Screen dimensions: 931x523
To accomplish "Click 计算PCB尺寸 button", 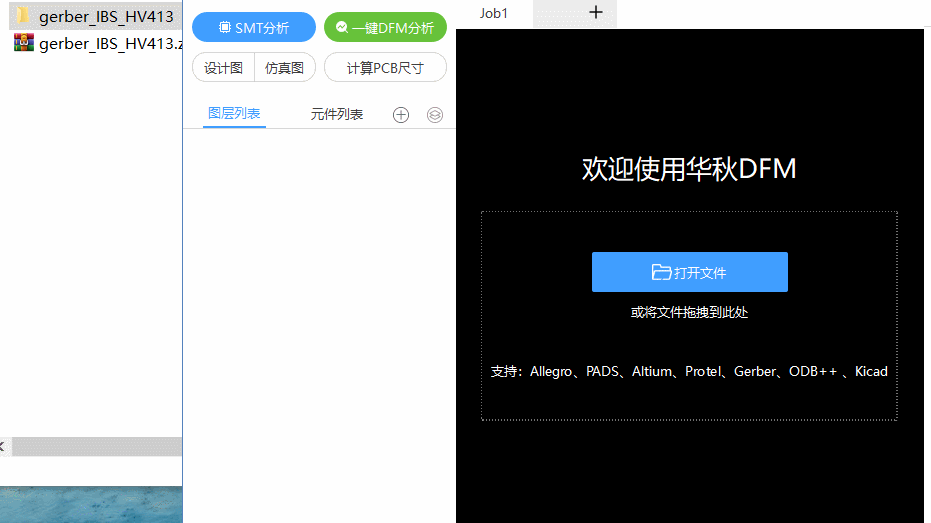I will tap(385, 68).
